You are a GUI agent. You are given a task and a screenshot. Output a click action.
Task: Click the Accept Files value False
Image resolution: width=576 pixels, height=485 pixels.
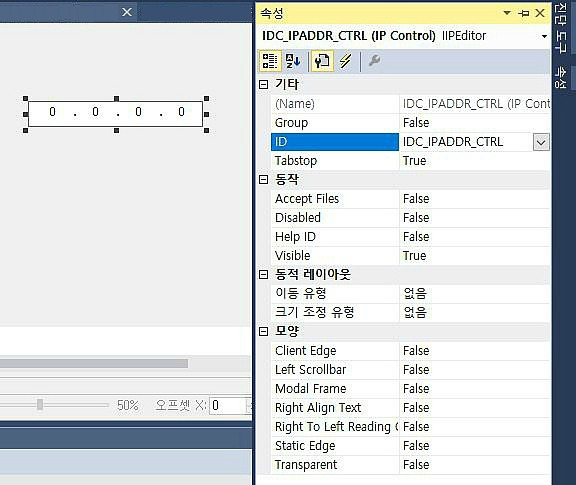coord(475,199)
